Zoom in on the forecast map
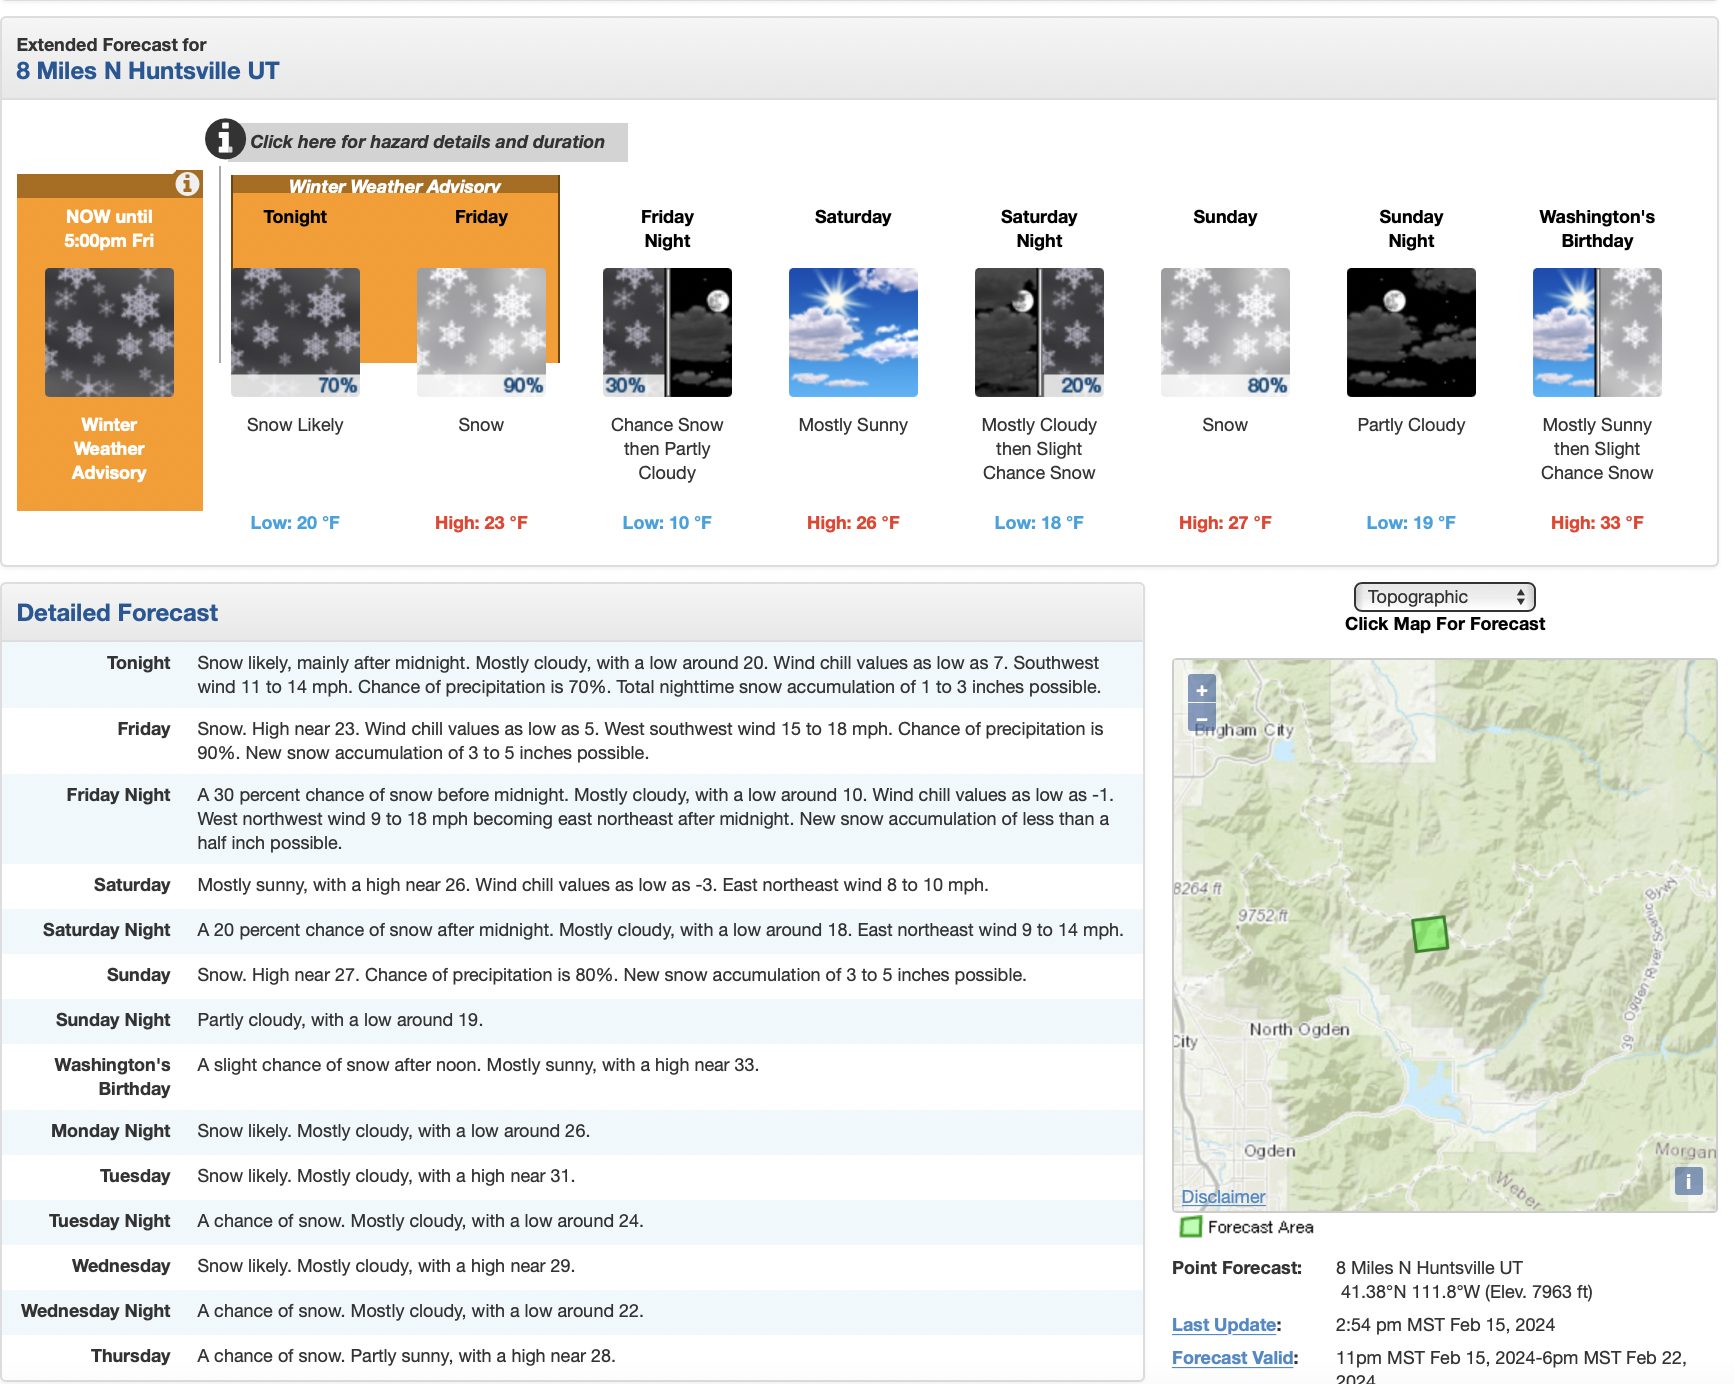1734x1384 pixels. 1202,689
